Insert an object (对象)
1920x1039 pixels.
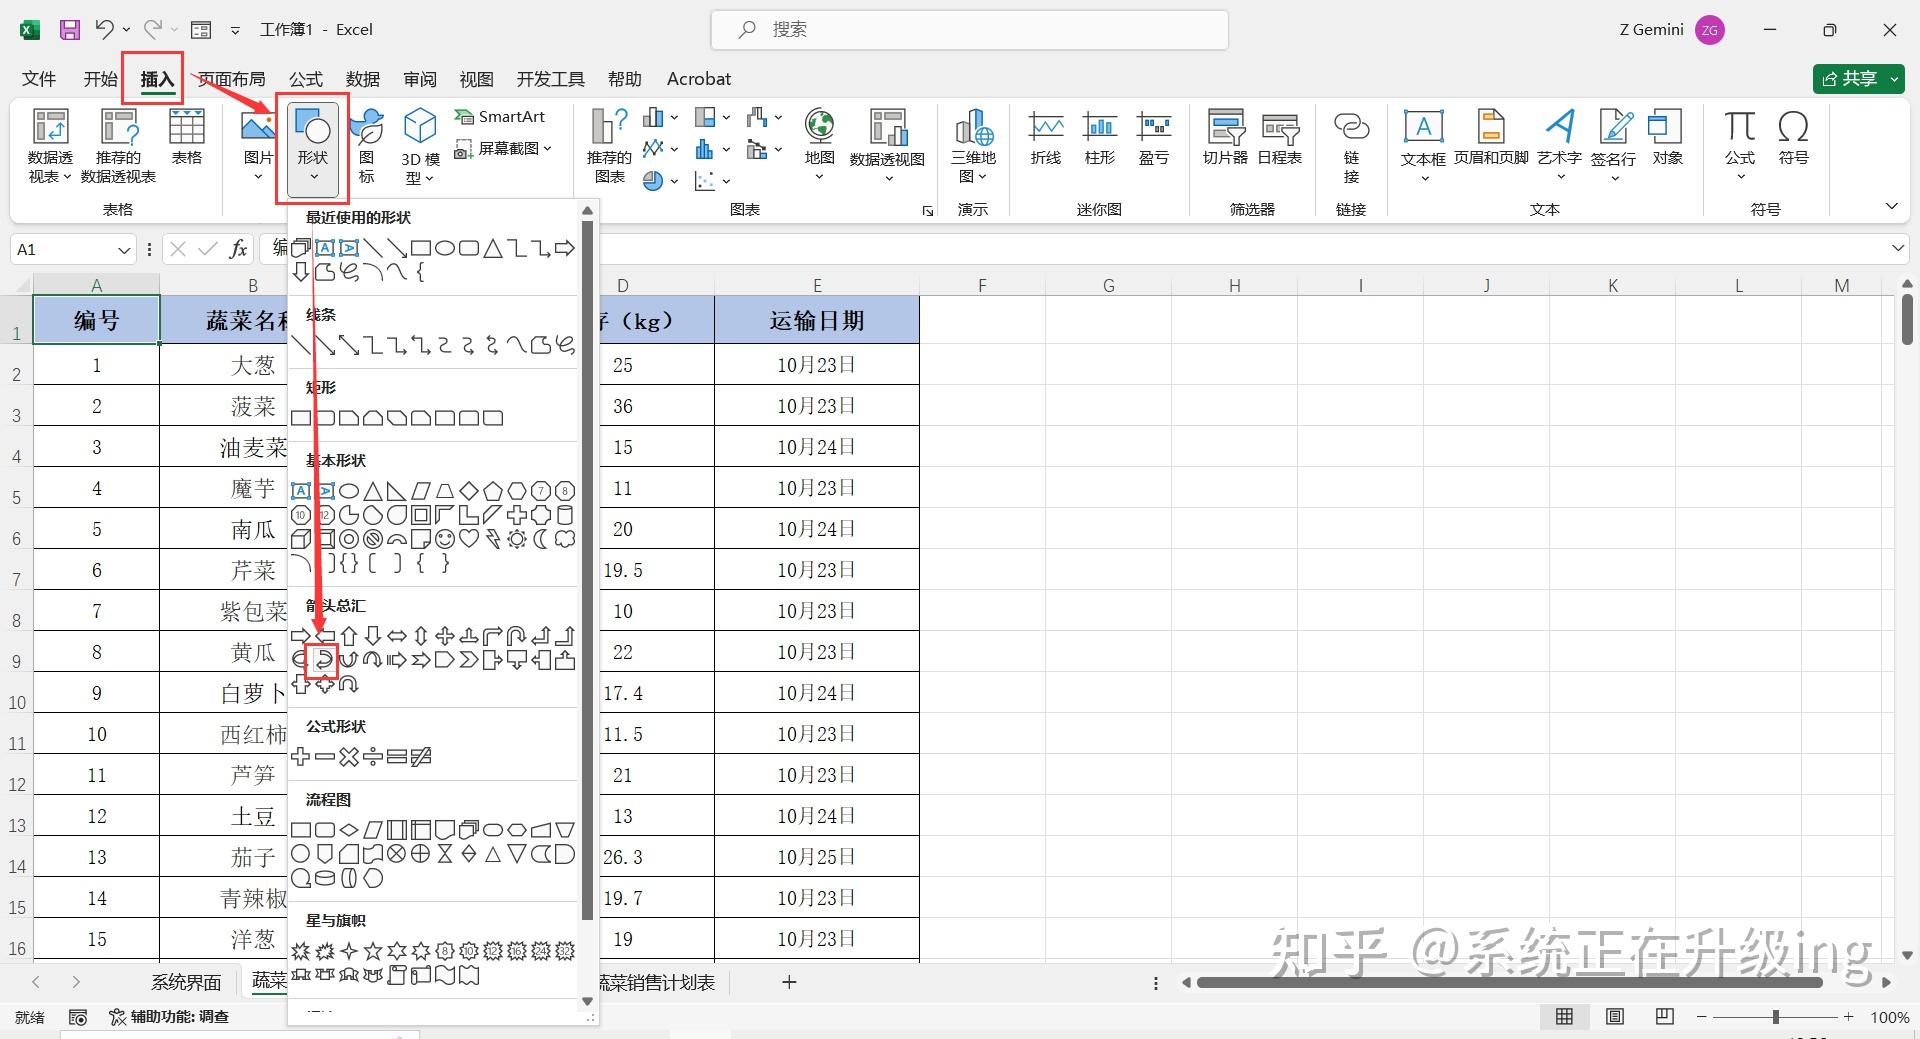tap(1667, 138)
